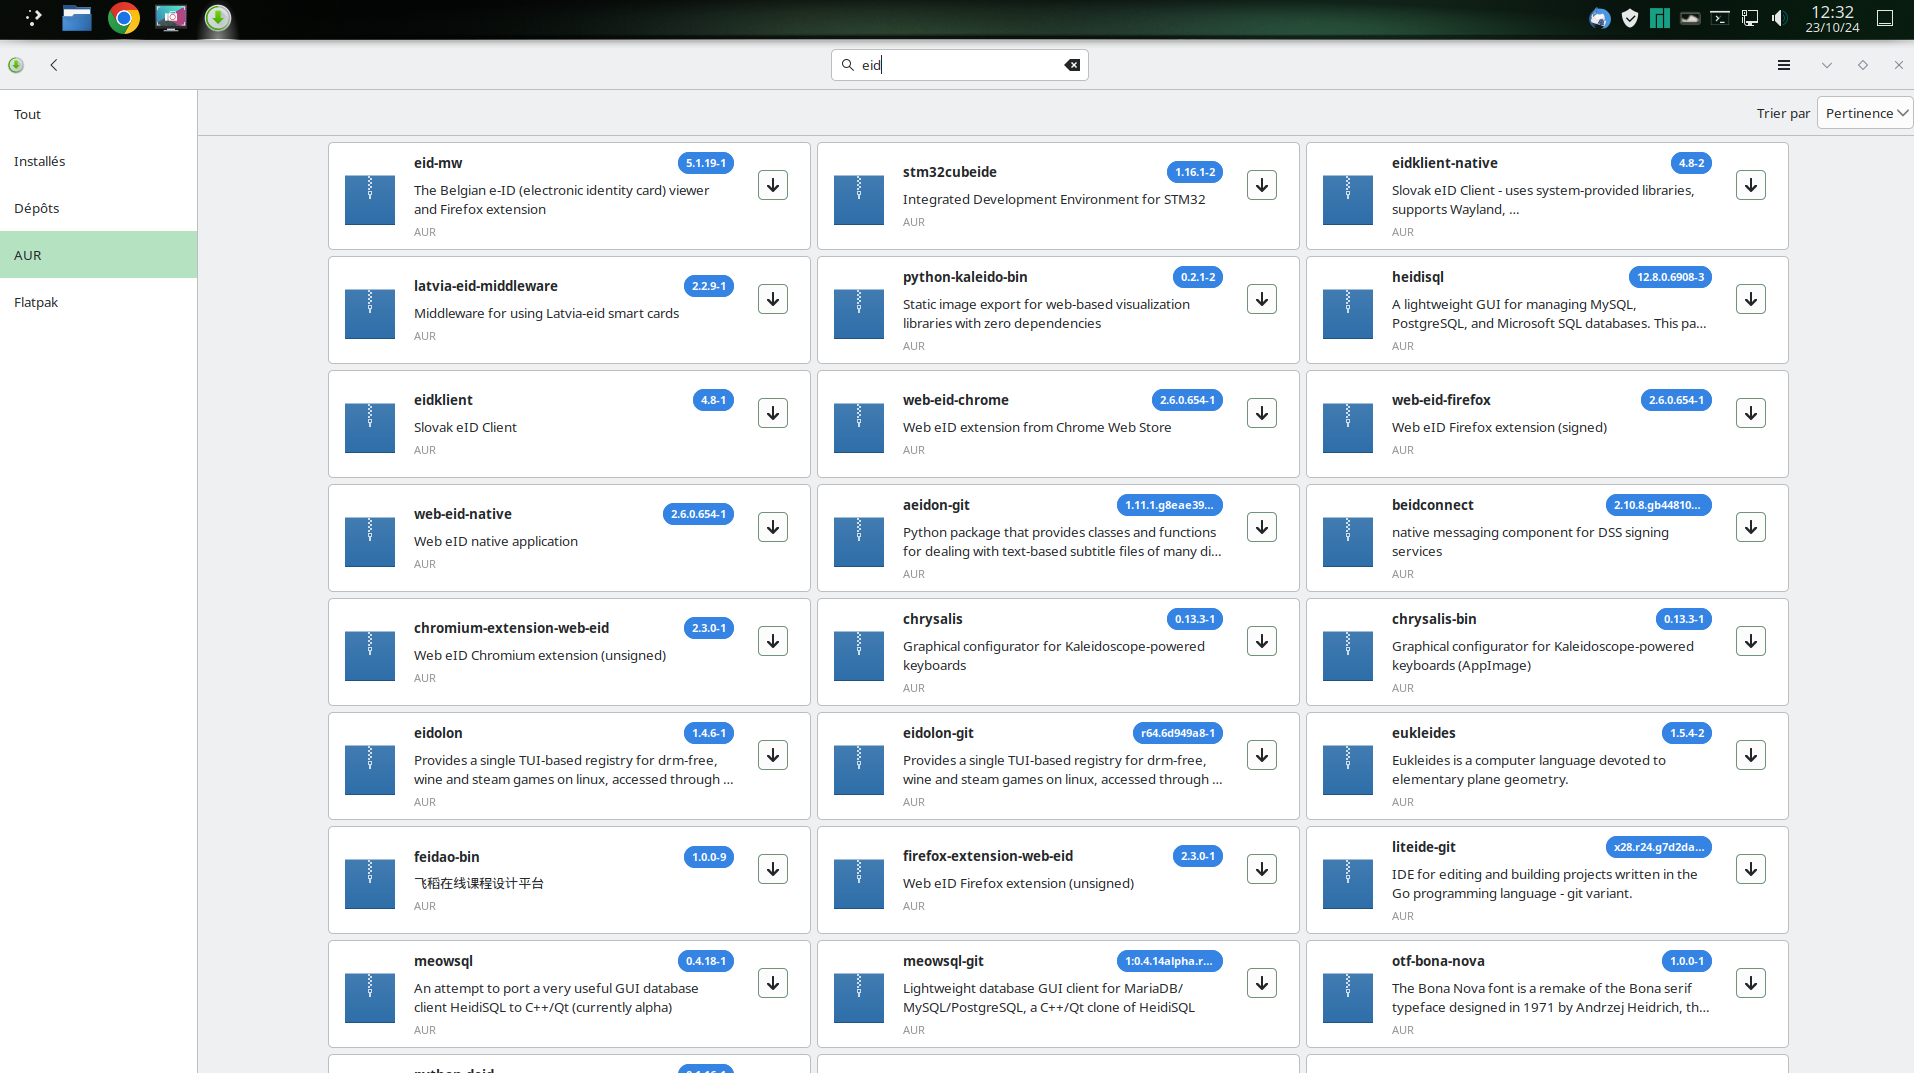The width and height of the screenshot is (1914, 1073).
Task: Open beidconnect package details title
Action: (x=1433, y=505)
